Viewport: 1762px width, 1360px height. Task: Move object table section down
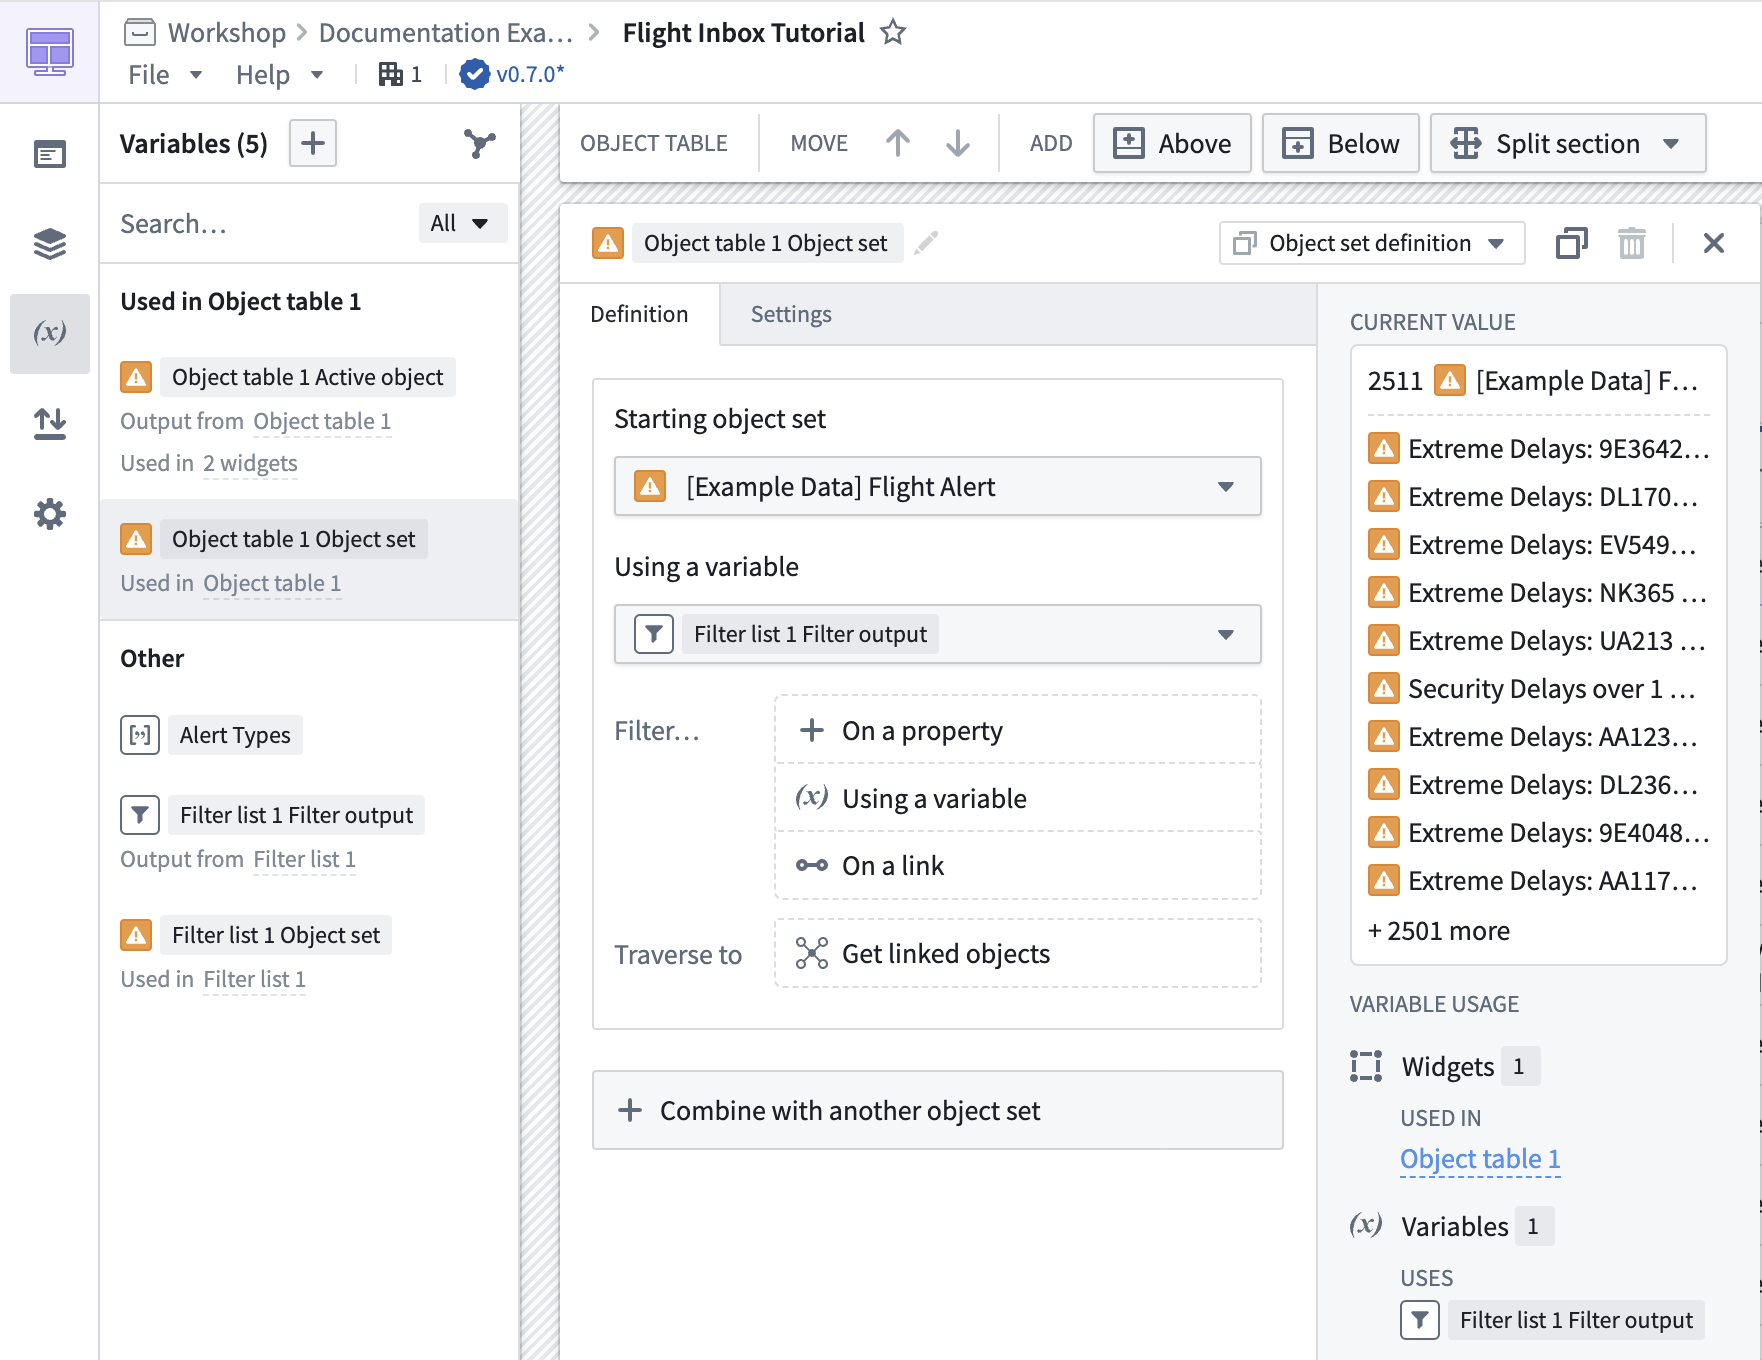point(958,143)
